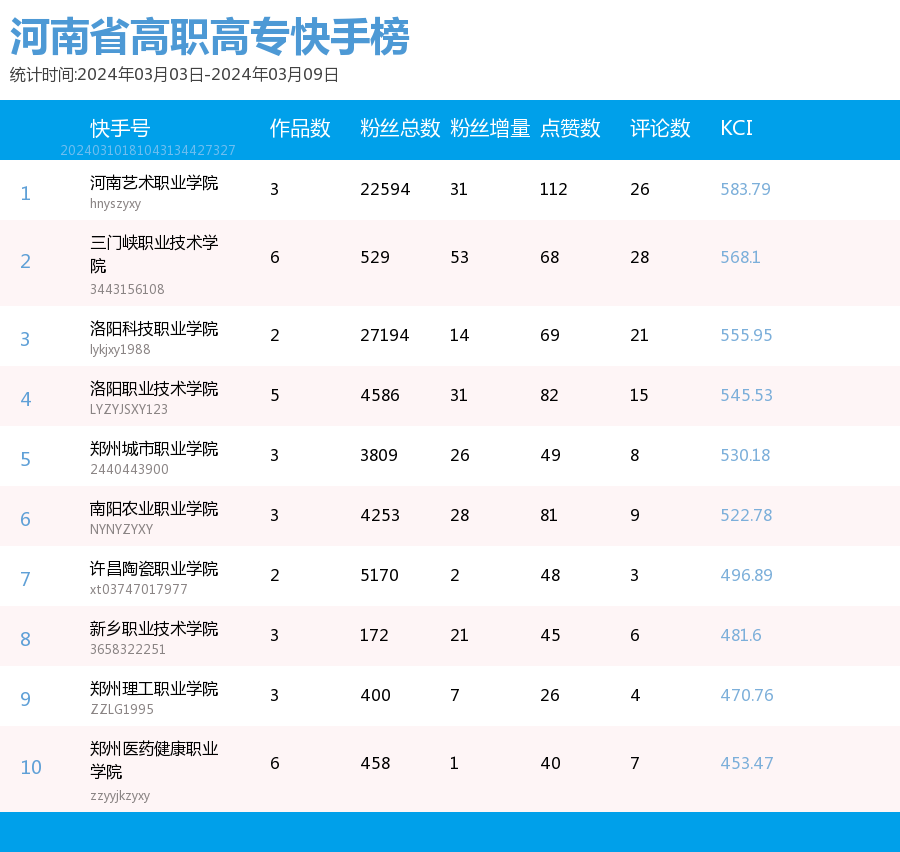900x852 pixels.
Task: Select 郑州城市职业学院 name
Action: click(x=154, y=448)
